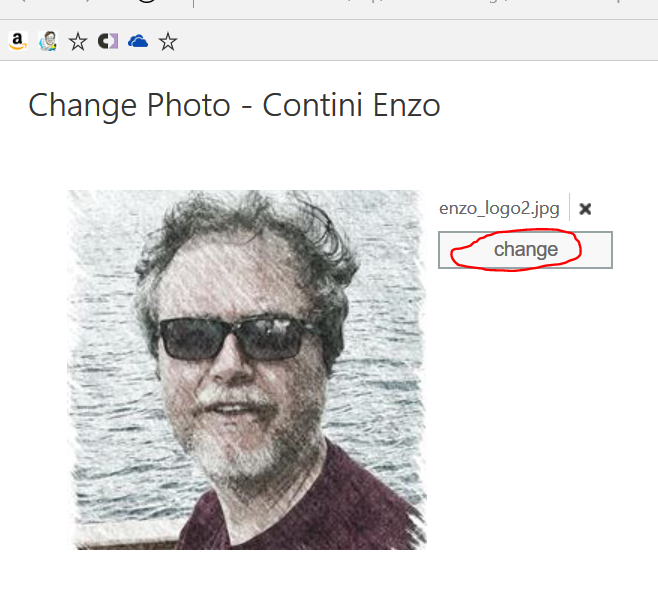Click the last star icon on favorites bar
This screenshot has height=610, width=658.
pos(168,41)
